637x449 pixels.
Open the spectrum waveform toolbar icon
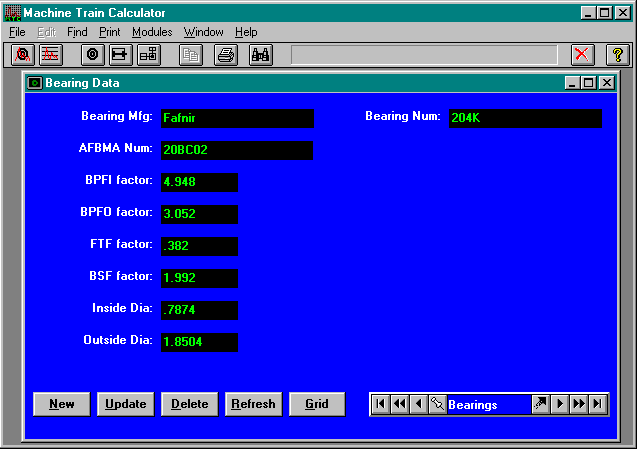click(x=51, y=54)
